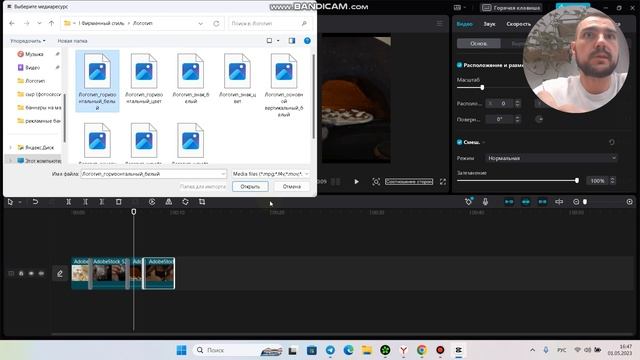Screen dimensions: 640x360
Task: Start voice-over recording with microphone icon
Action: [x=485, y=202]
